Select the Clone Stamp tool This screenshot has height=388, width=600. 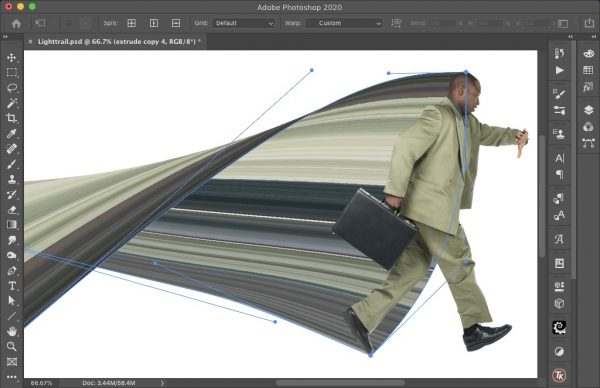pos(11,179)
